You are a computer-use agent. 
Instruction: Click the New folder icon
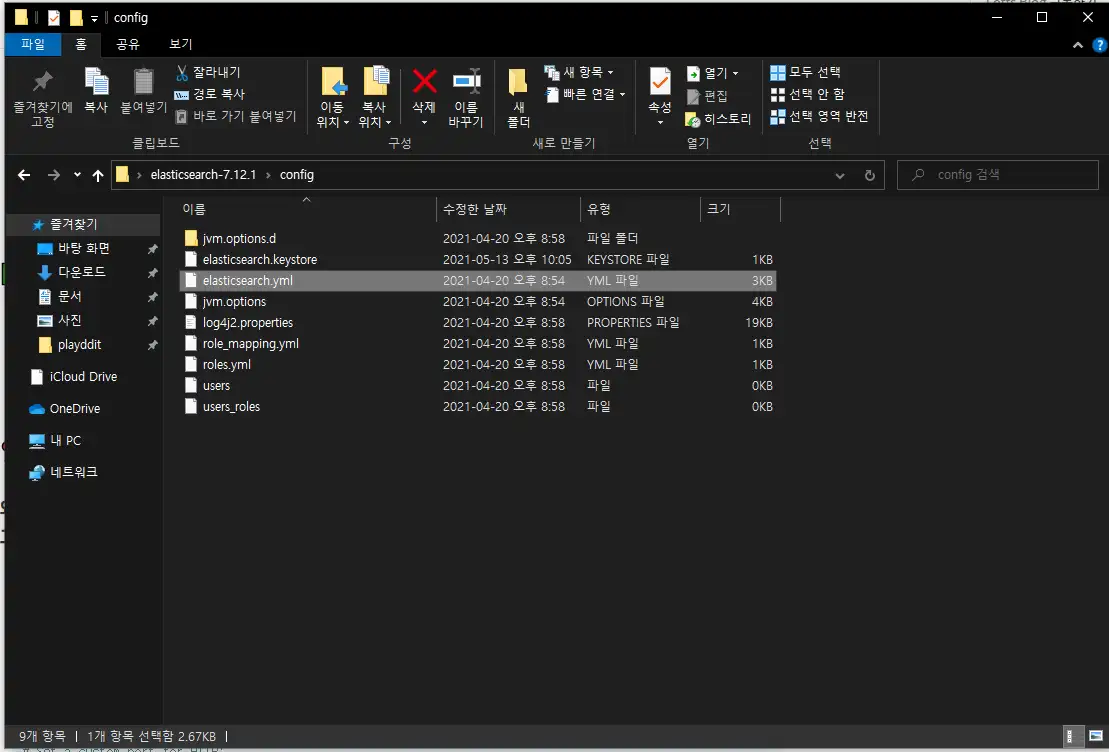[518, 83]
